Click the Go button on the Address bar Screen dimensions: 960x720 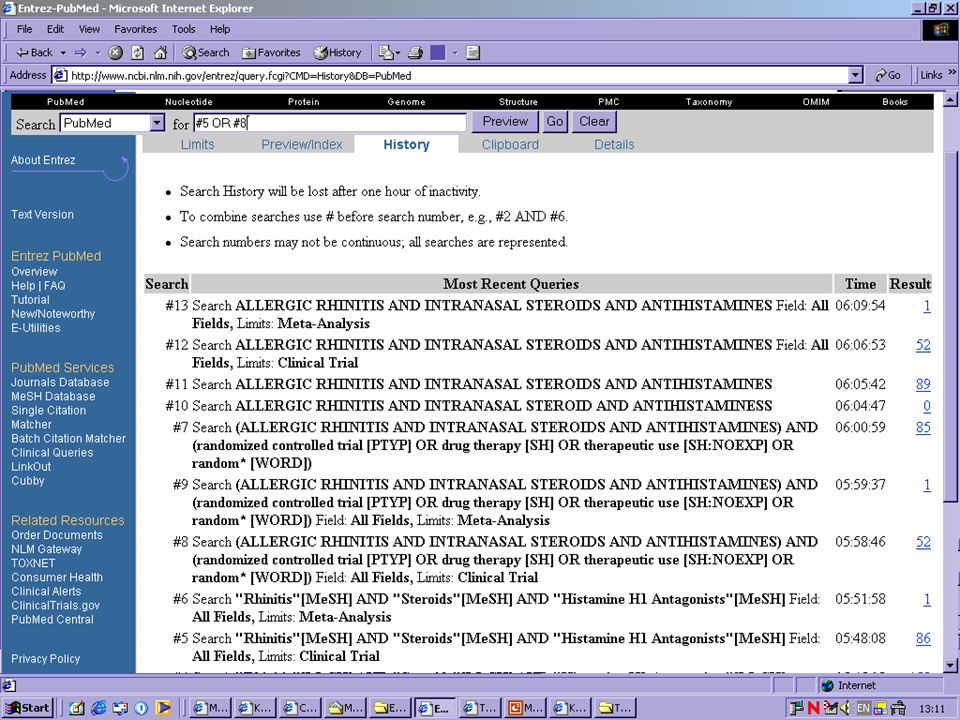(x=887, y=75)
